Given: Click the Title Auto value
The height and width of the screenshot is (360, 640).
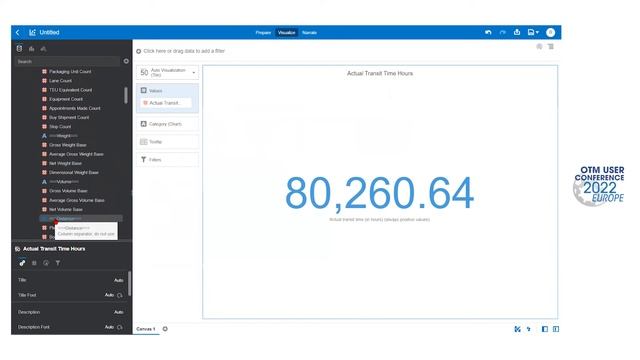Looking at the screenshot, I should pos(118,280).
